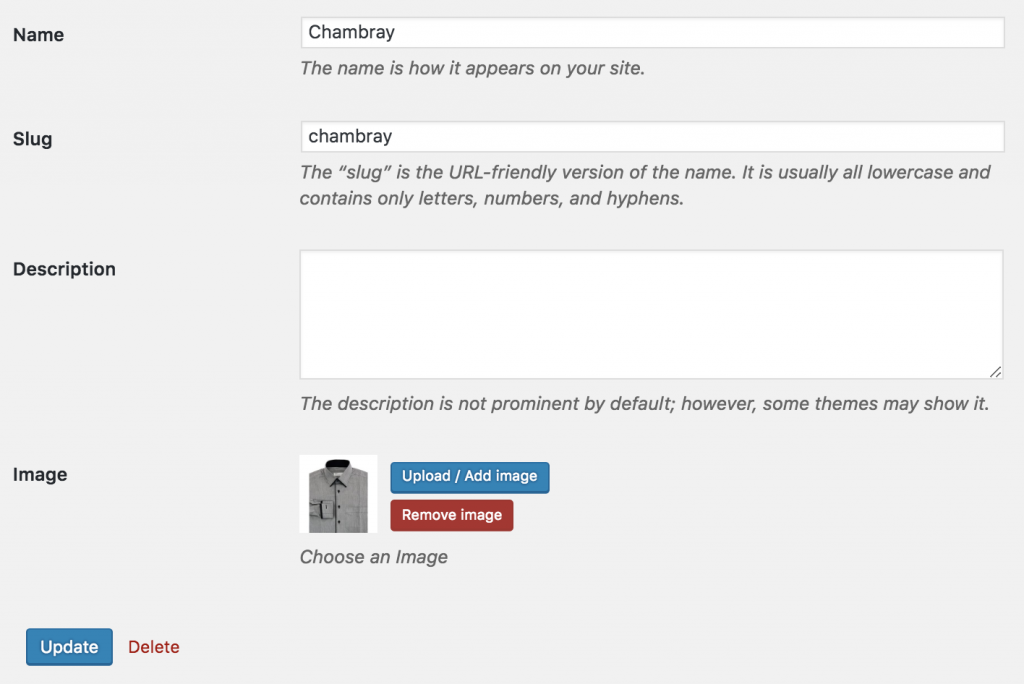This screenshot has height=684, width=1024.
Task: Click the help text below Description box
Action: 644,404
